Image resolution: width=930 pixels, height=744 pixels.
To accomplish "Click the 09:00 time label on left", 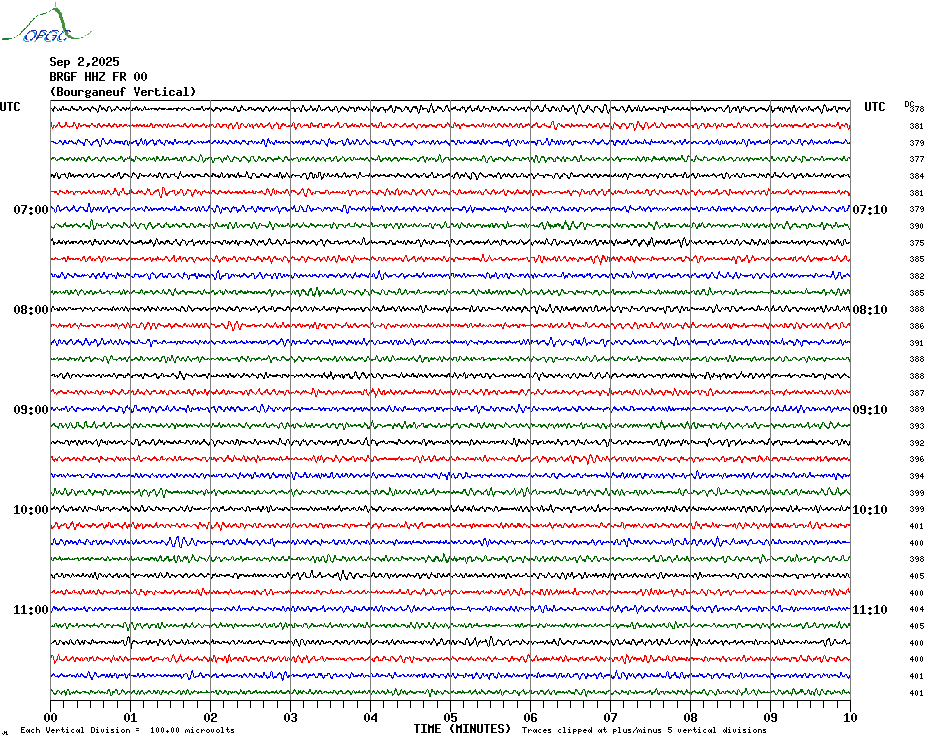I will point(31,410).
